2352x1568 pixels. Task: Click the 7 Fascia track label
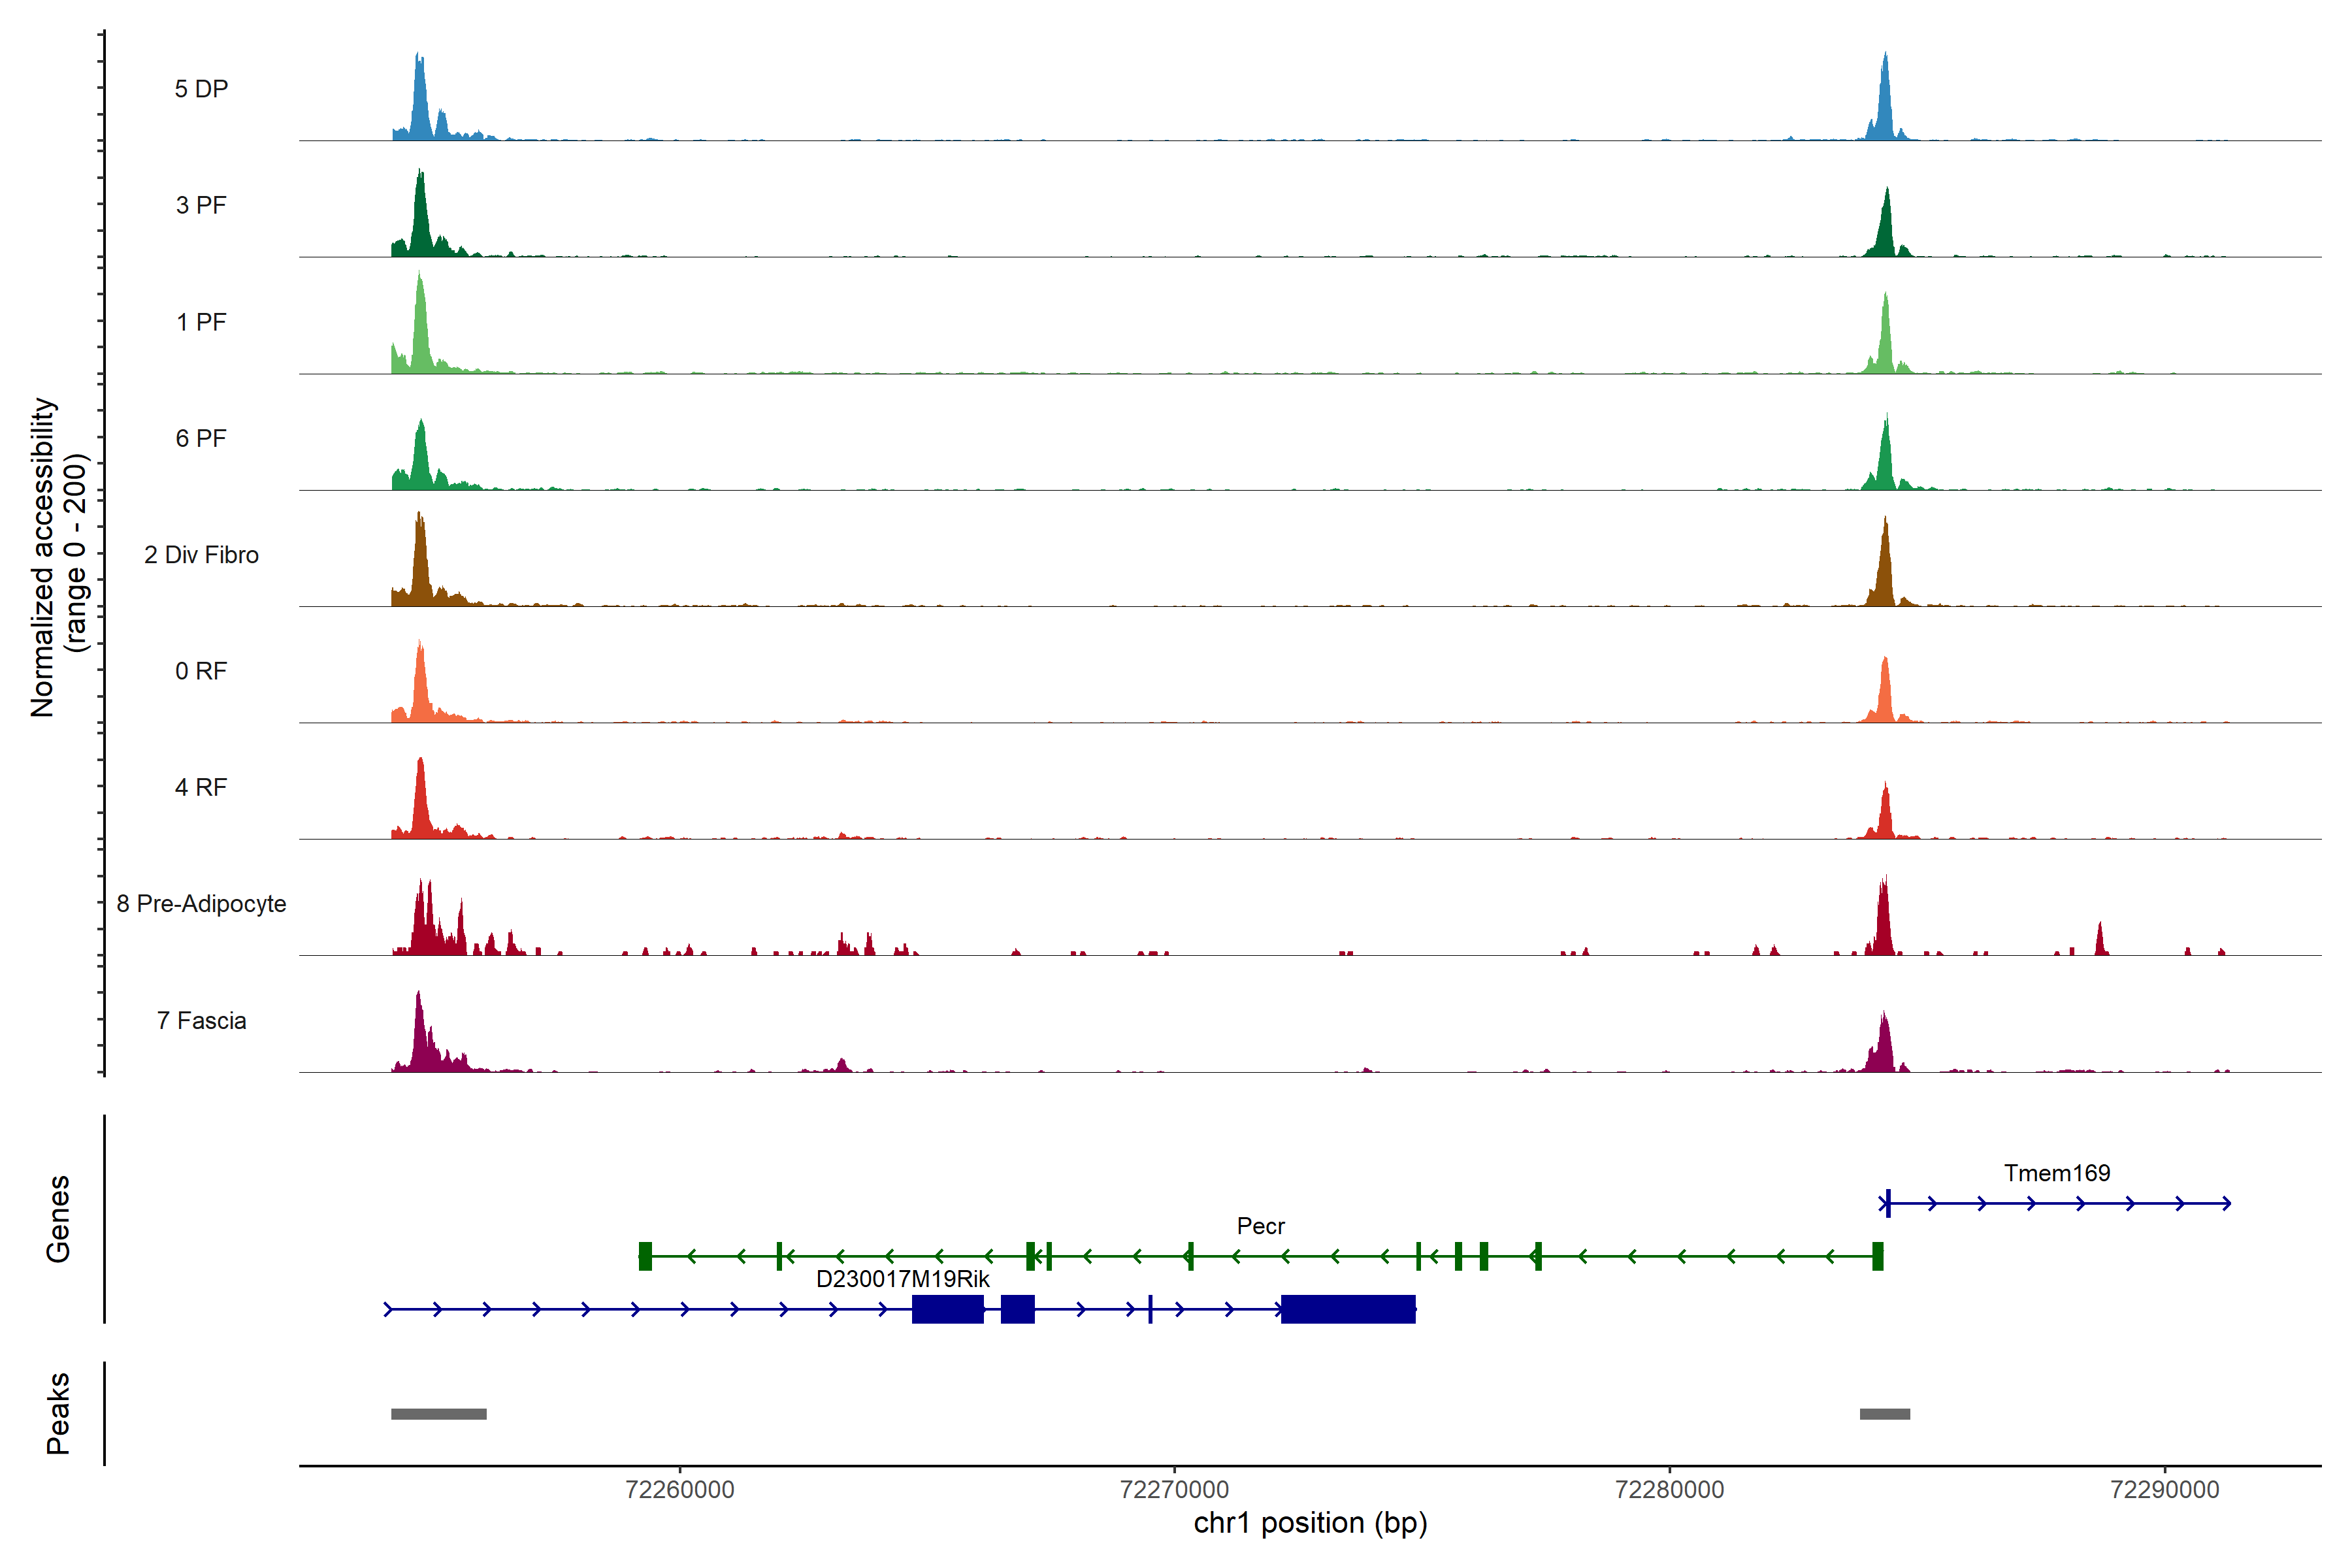(201, 1020)
